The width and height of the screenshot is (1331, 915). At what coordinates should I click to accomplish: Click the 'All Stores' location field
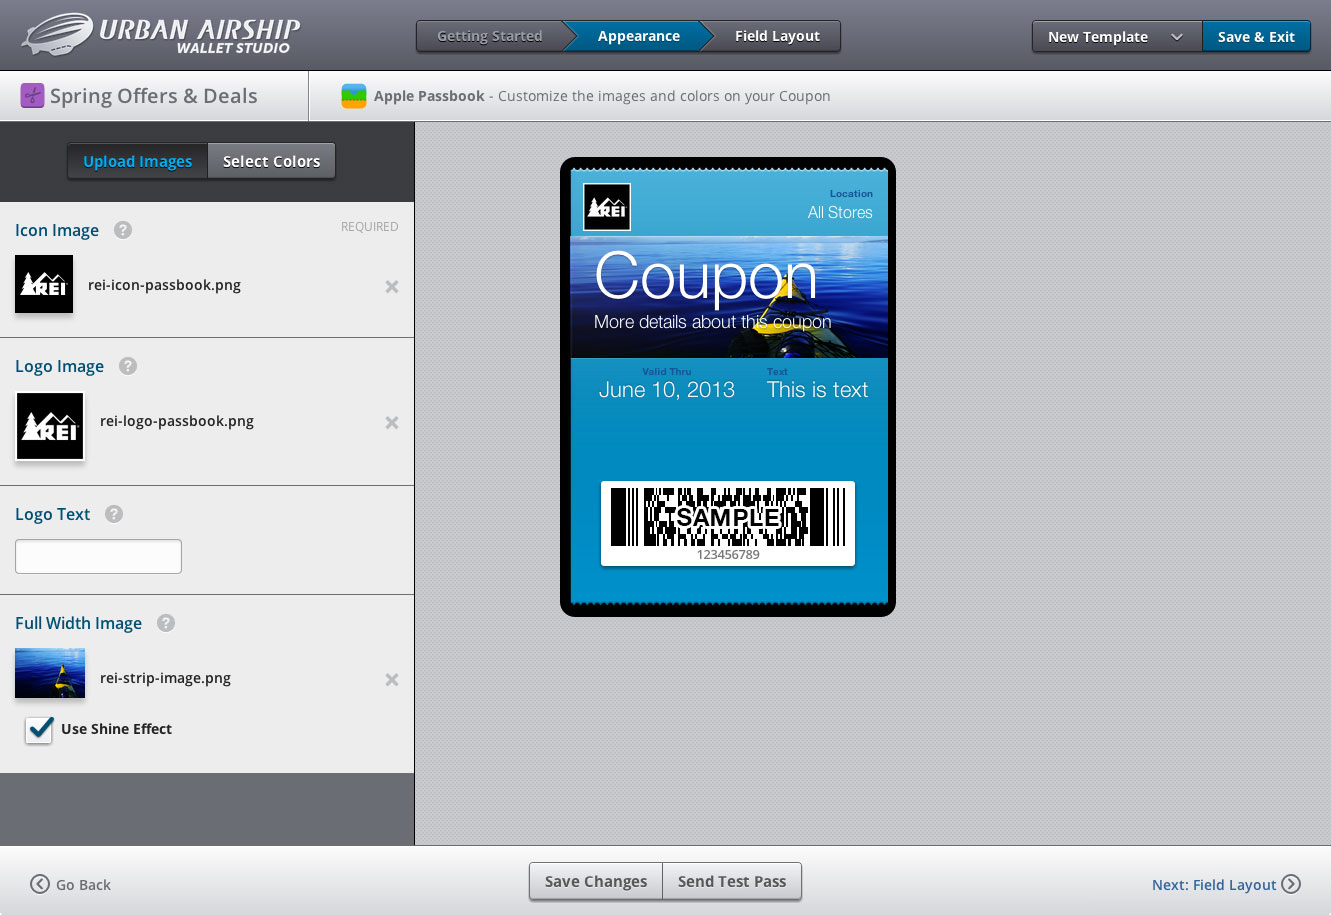[840, 212]
